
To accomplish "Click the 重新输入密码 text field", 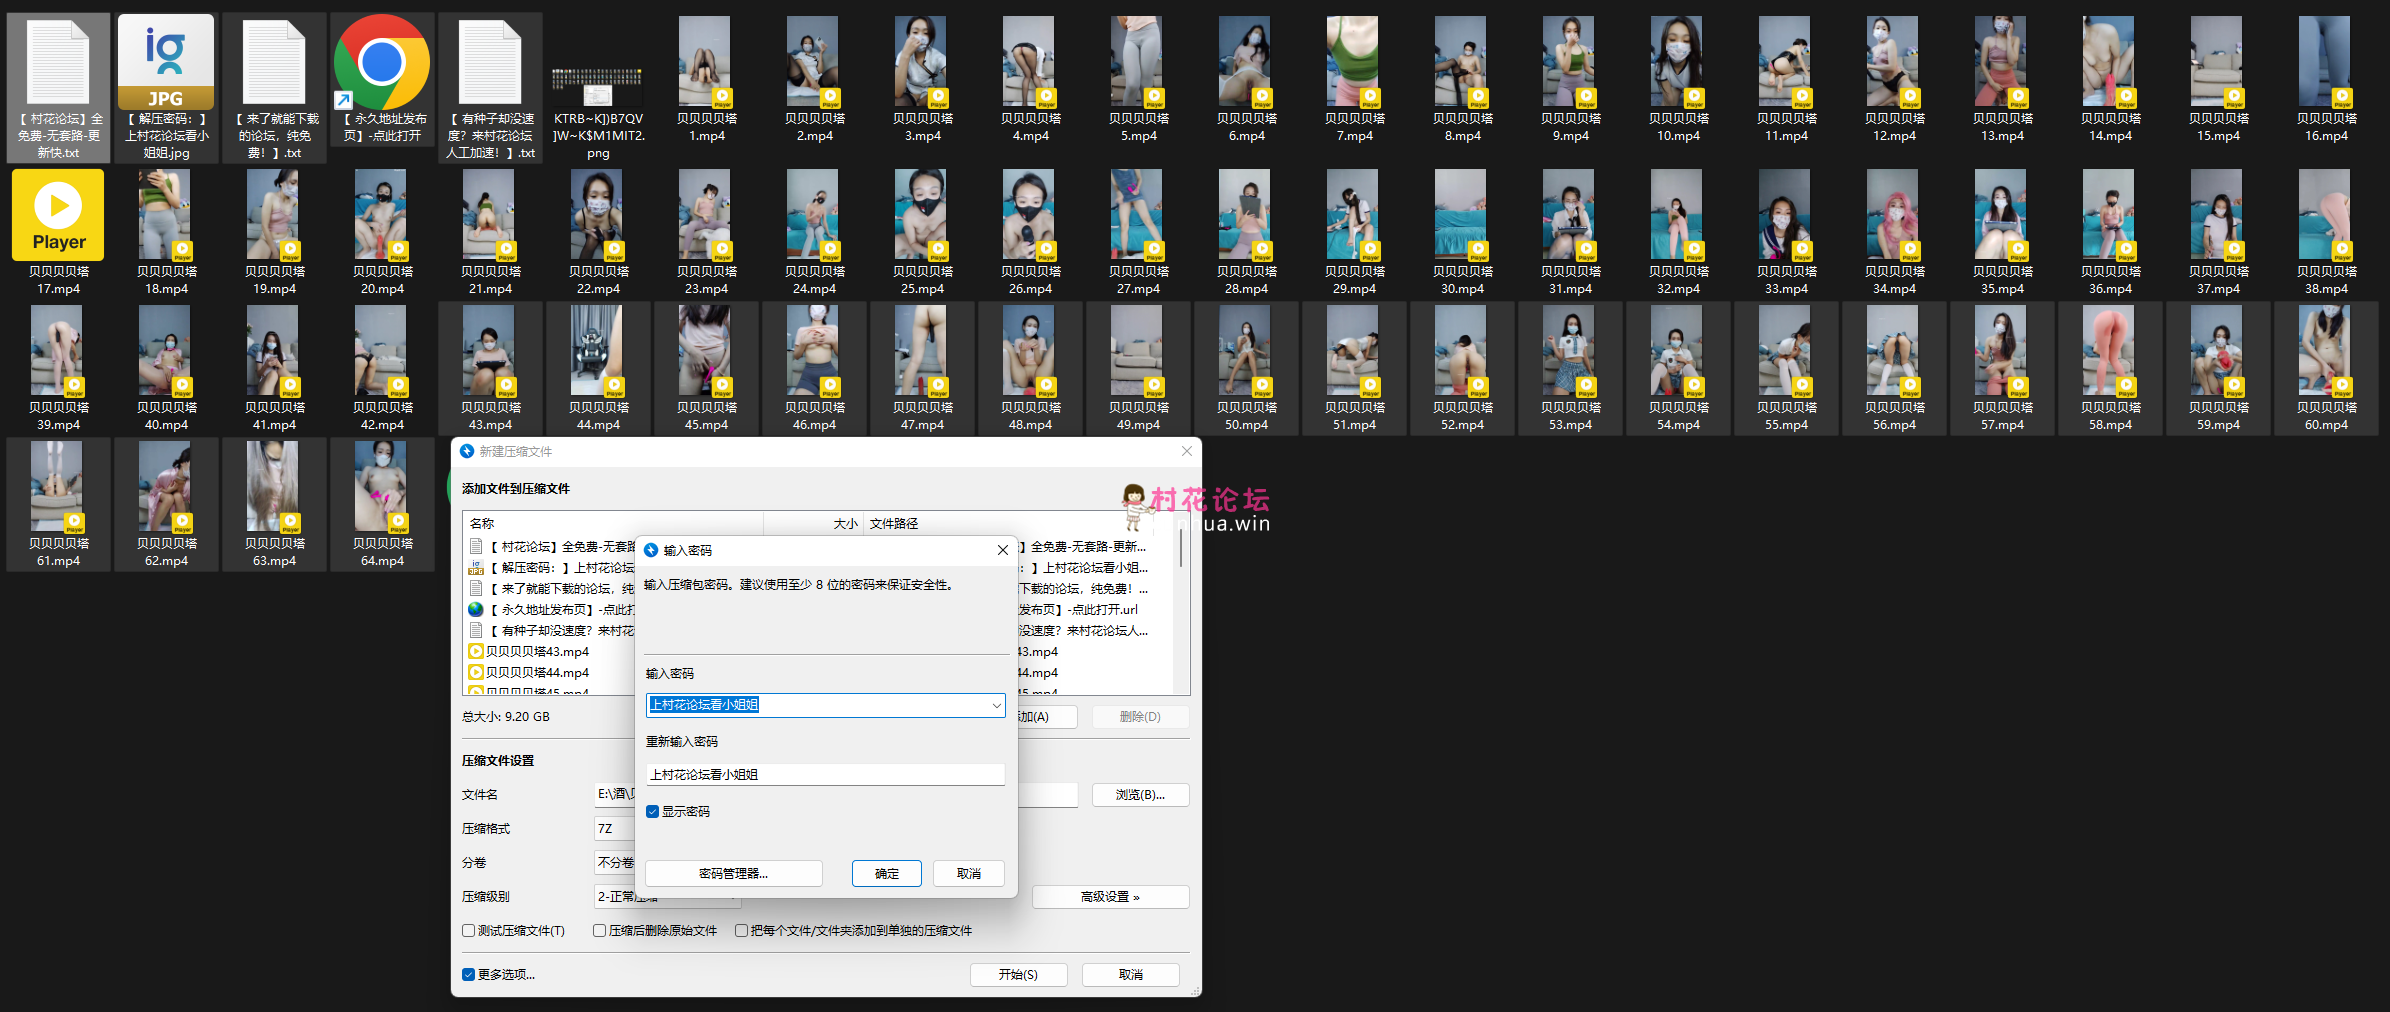I will coord(824,775).
